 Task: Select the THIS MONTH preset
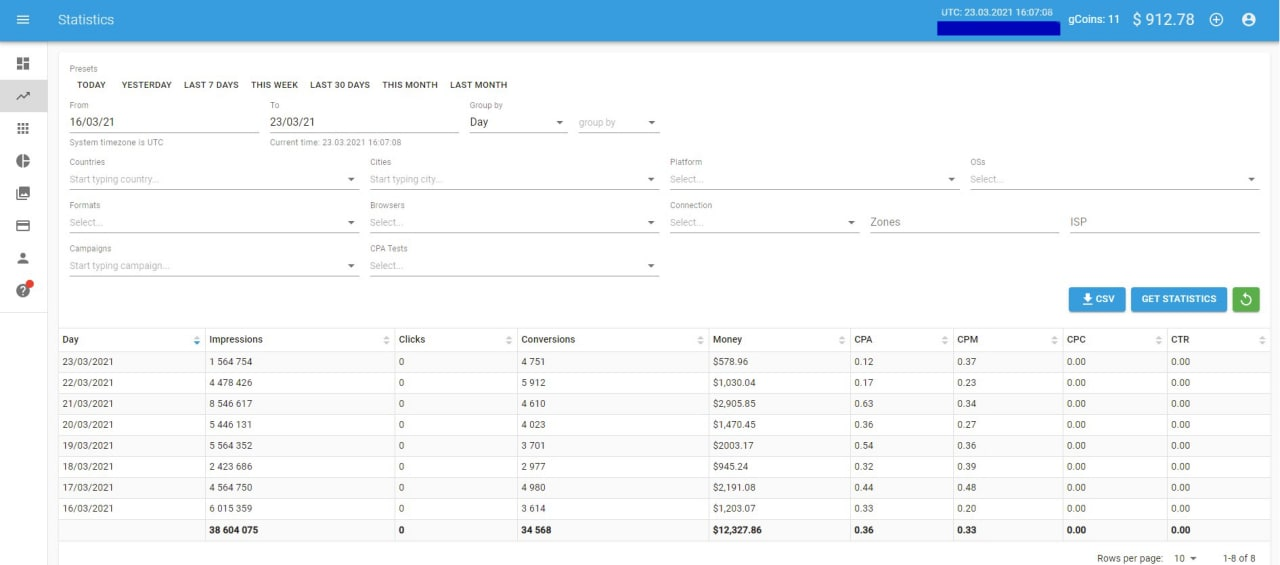click(410, 85)
